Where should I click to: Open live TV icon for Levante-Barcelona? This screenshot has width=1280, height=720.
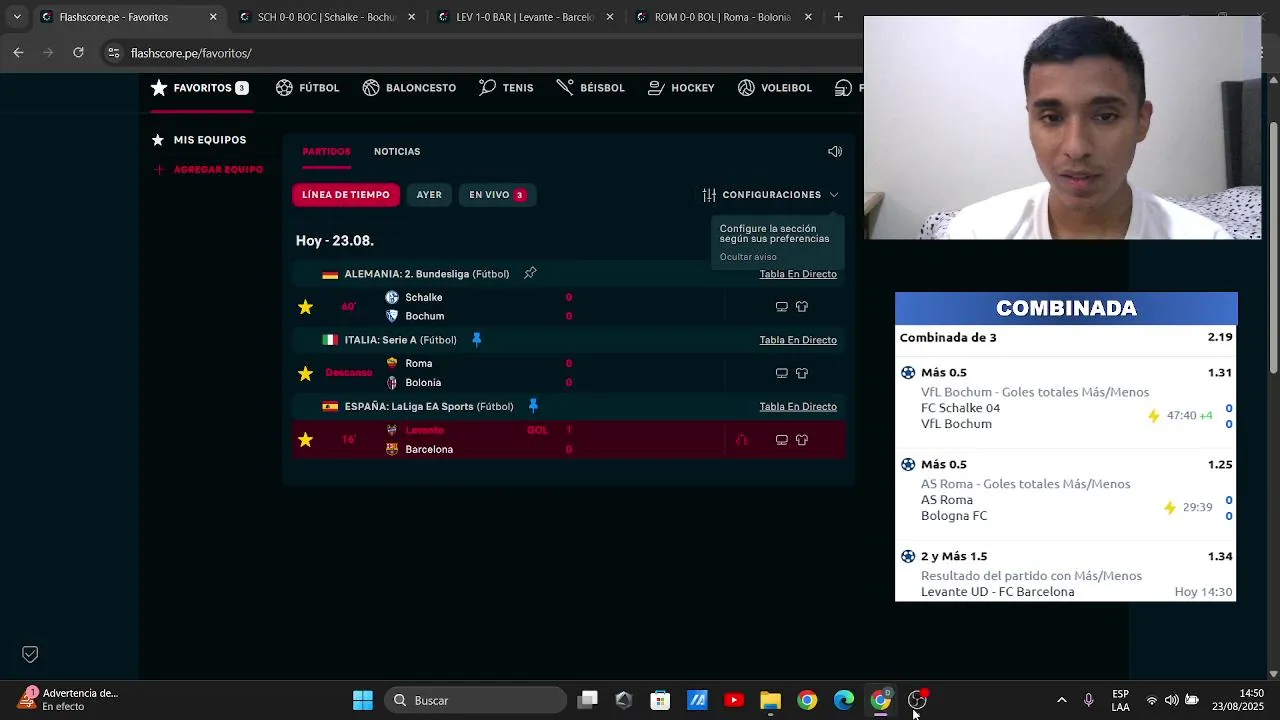[782, 440]
